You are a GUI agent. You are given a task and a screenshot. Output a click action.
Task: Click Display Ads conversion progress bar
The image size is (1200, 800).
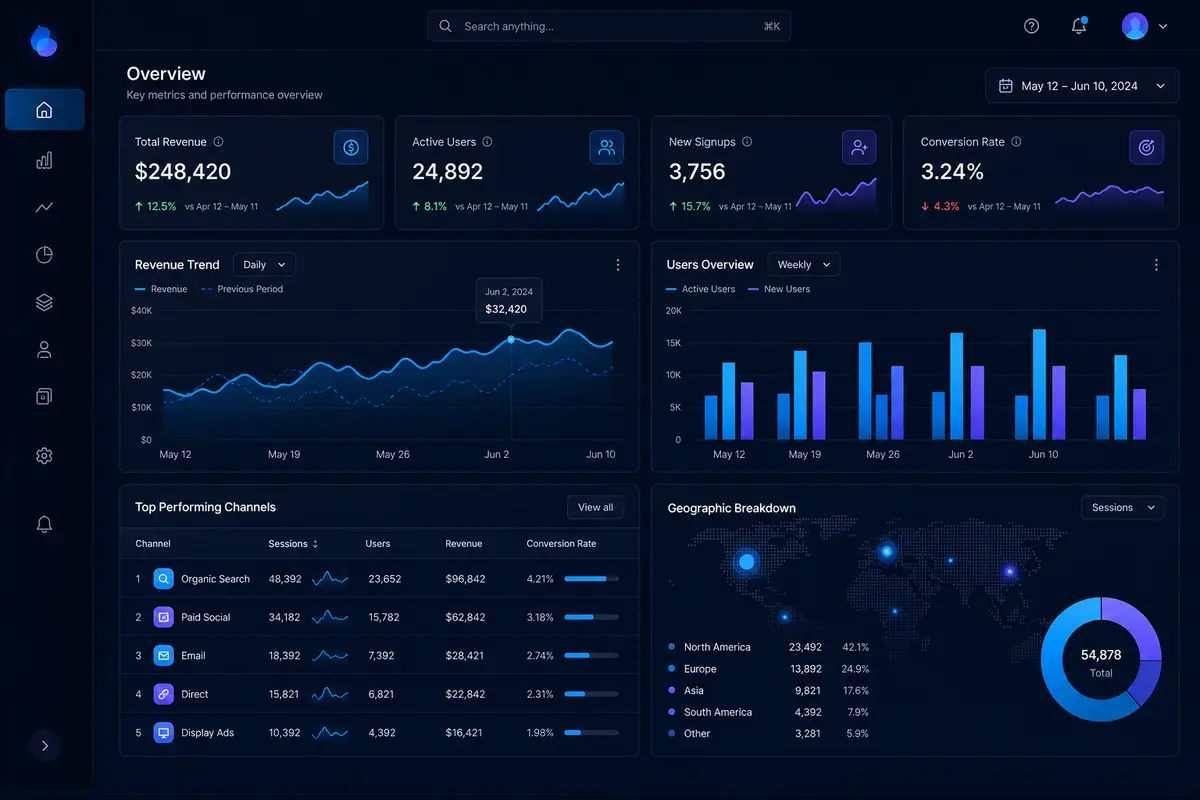591,732
